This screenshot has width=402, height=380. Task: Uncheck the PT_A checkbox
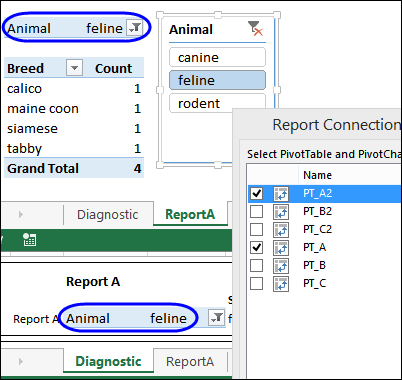(256, 248)
